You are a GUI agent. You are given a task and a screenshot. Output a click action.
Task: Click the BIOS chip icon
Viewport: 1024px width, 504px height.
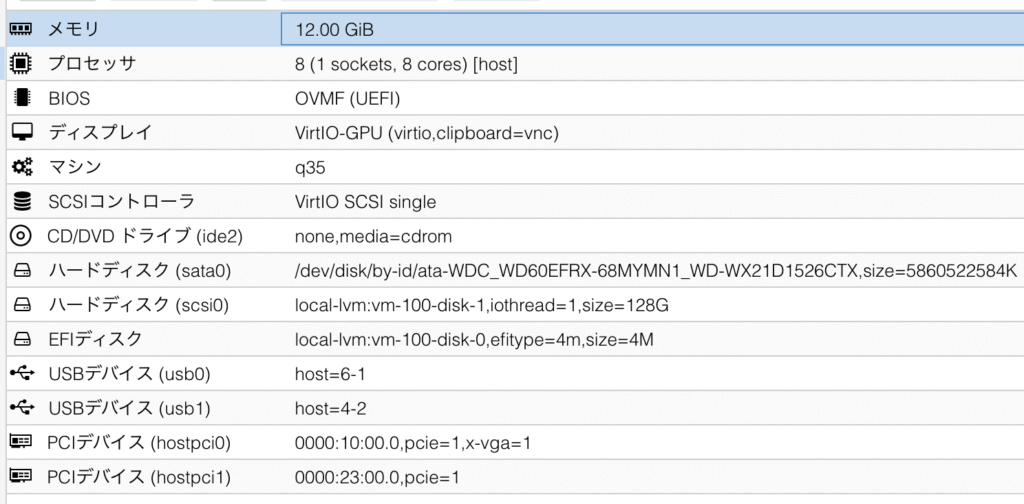pyautogui.click(x=20, y=99)
